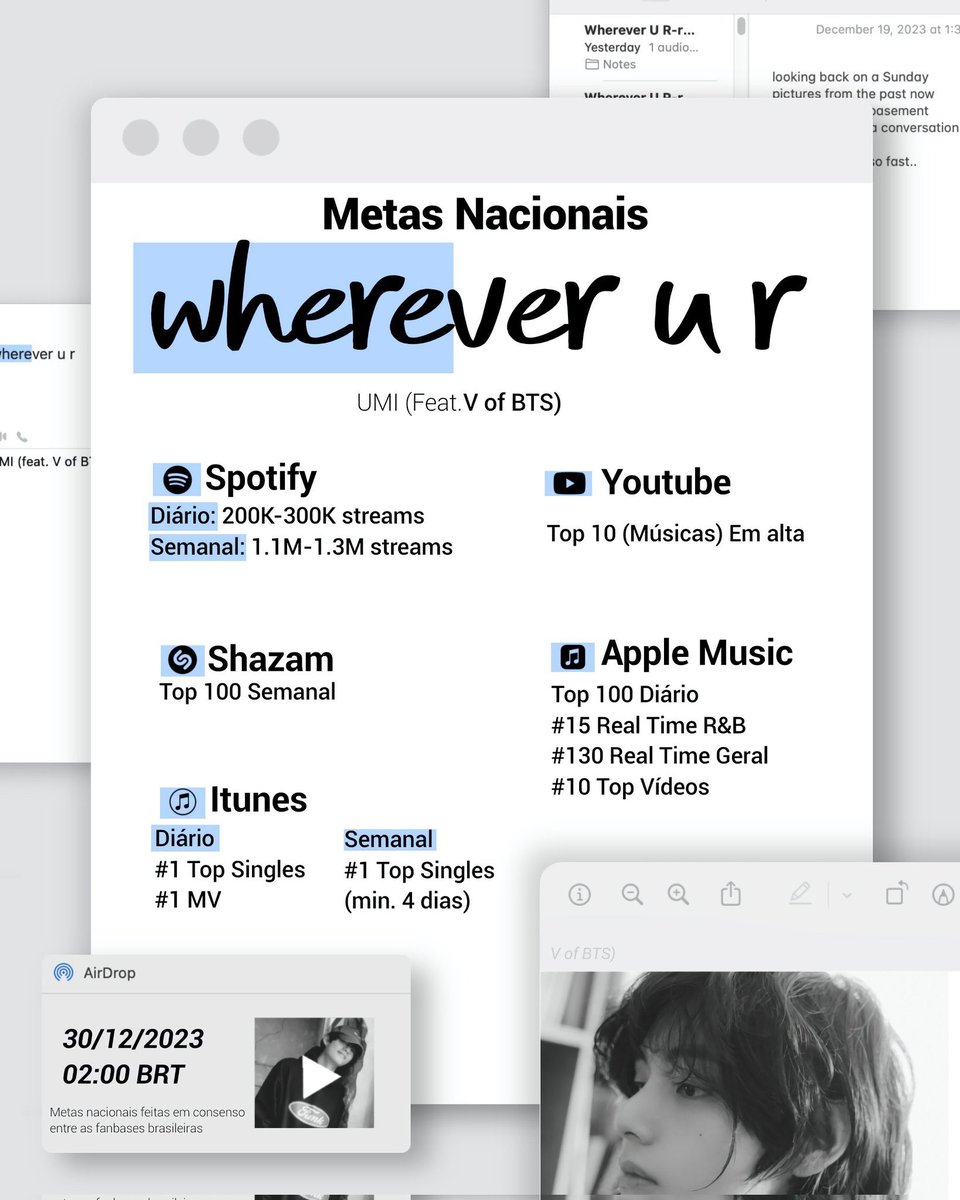Click the middle gray window control circle

pos(201,137)
